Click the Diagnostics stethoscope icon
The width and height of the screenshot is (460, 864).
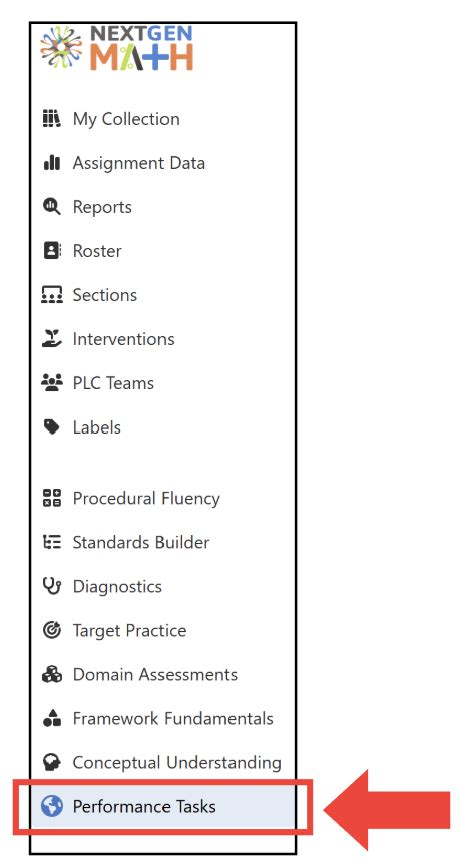[x=52, y=586]
